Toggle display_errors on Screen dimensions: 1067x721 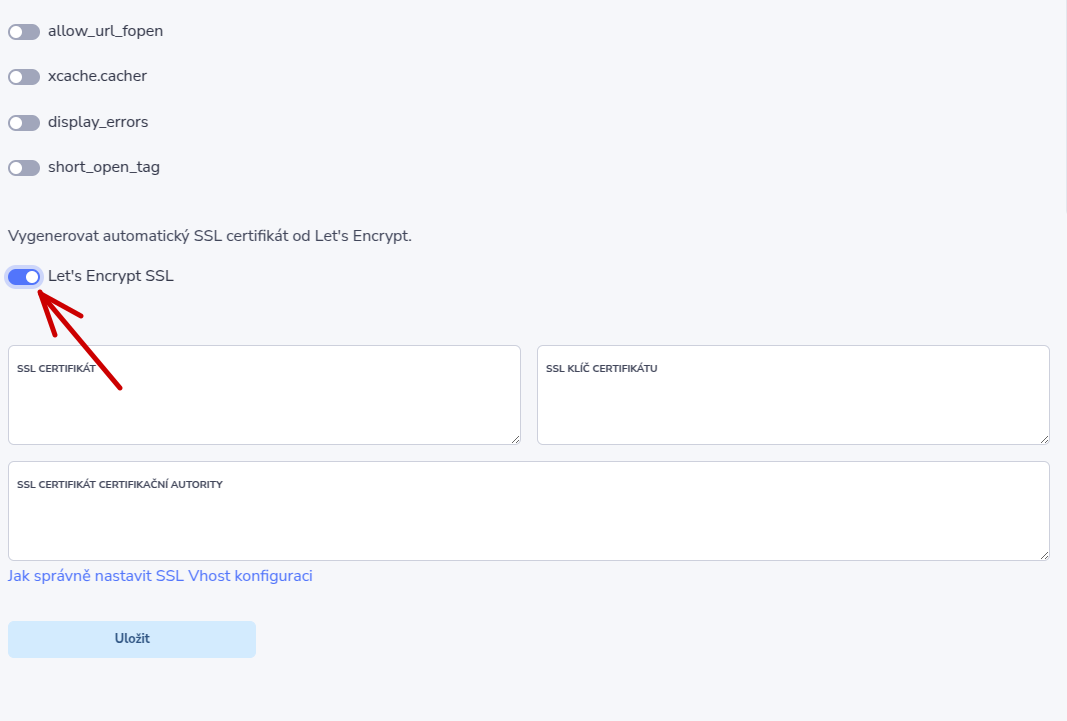click(24, 123)
